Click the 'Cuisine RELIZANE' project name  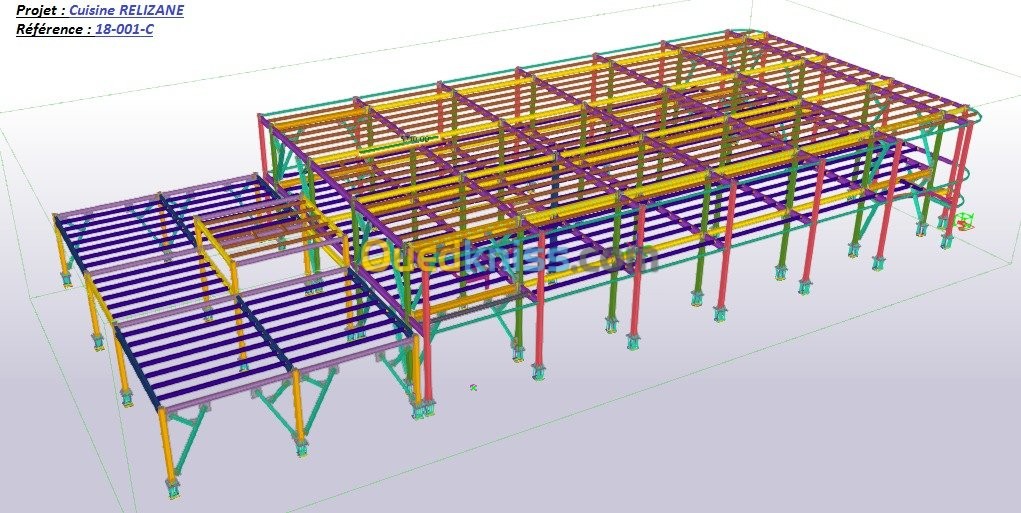pos(126,10)
